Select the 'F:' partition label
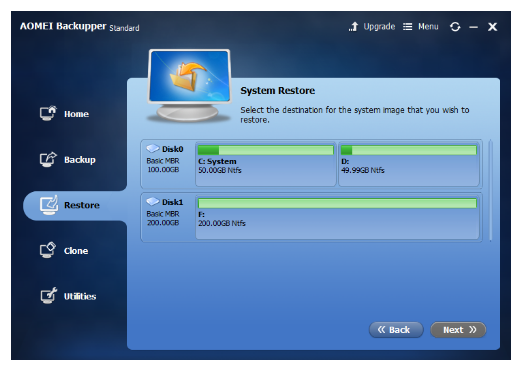523x368 pixels. coord(201,215)
